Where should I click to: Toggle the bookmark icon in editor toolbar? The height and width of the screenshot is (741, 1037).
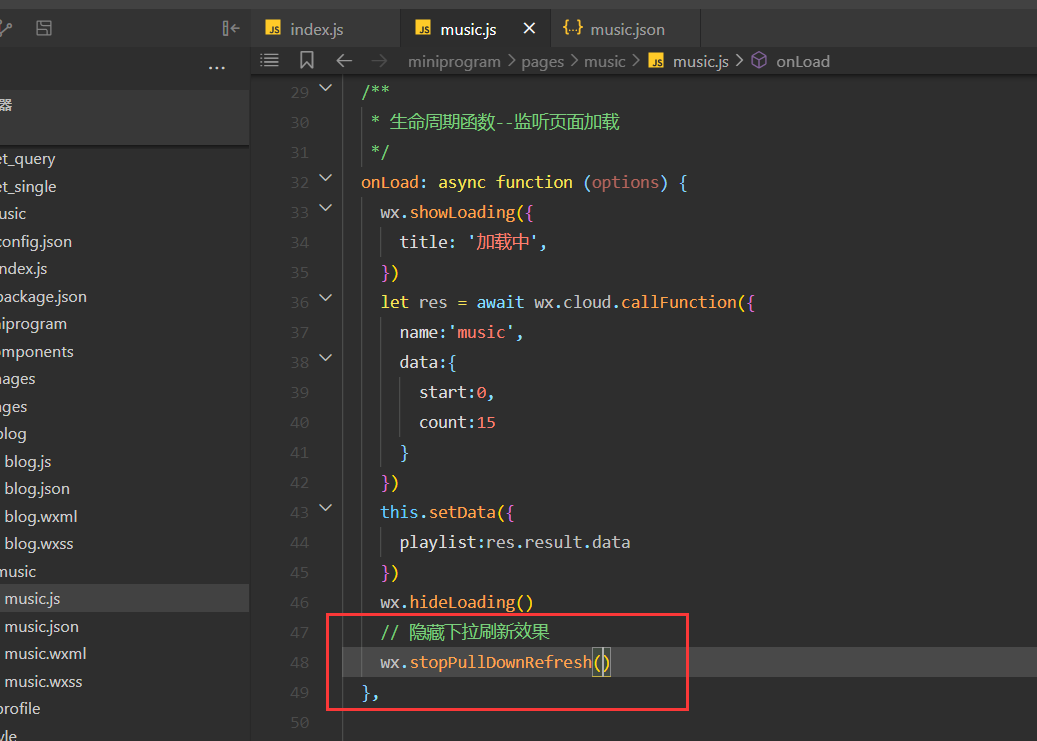click(x=306, y=60)
